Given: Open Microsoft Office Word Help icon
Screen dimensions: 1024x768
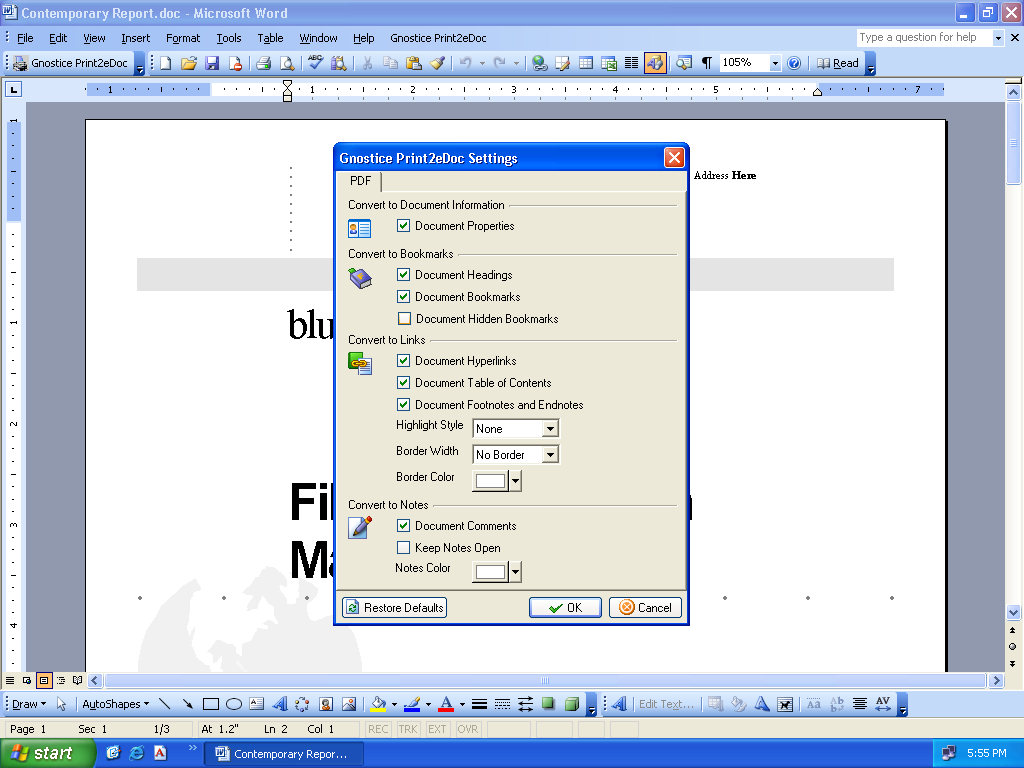Looking at the screenshot, I should pos(794,63).
